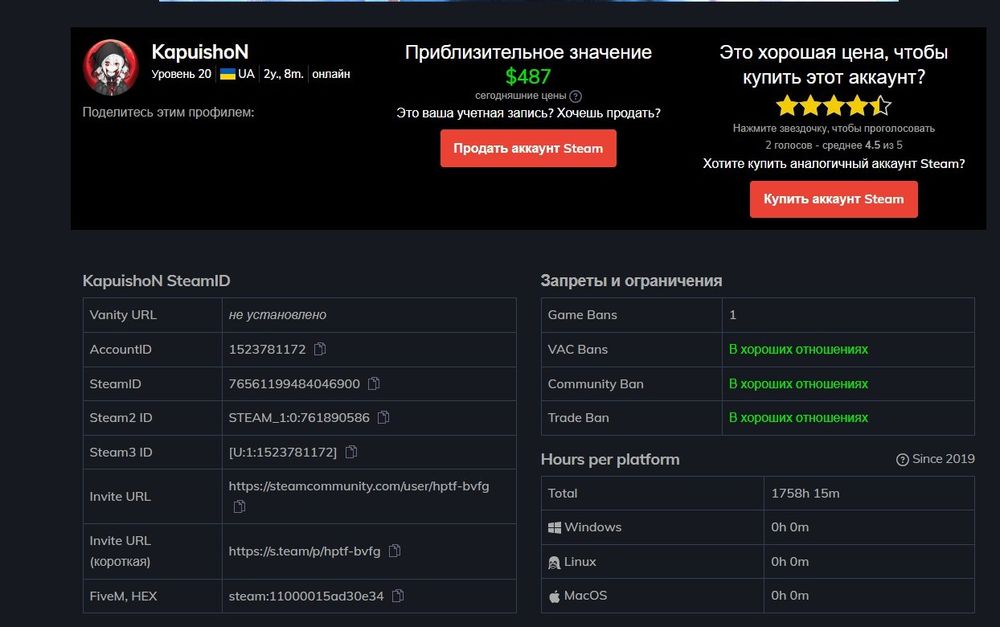Click the Steam3 ID row label
The image size is (1000, 627).
click(x=121, y=452)
